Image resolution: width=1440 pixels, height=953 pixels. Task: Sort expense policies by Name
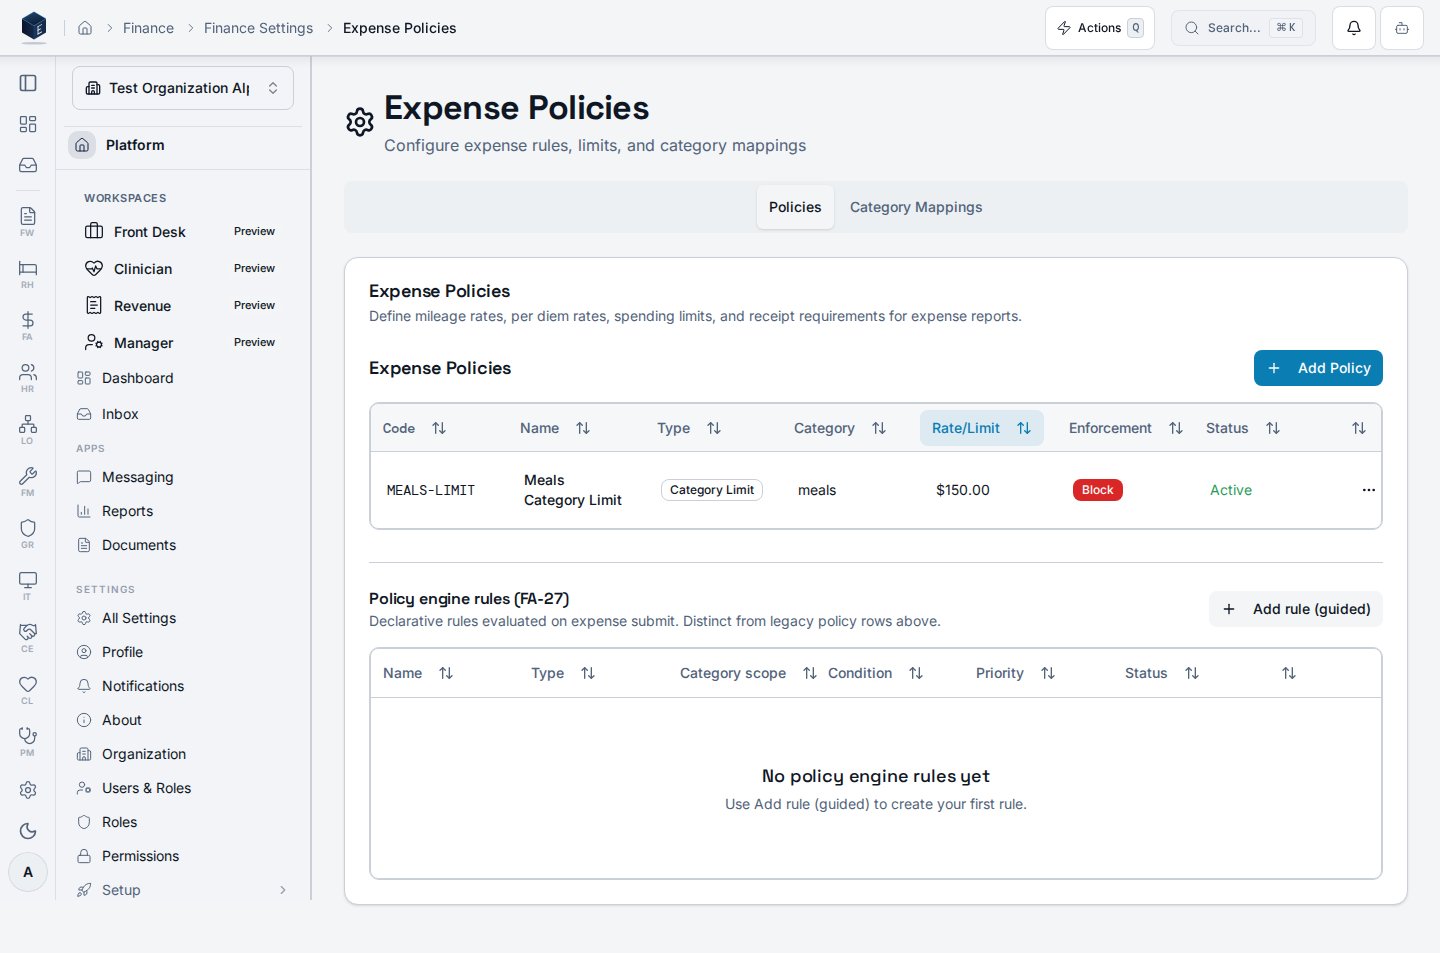[555, 428]
